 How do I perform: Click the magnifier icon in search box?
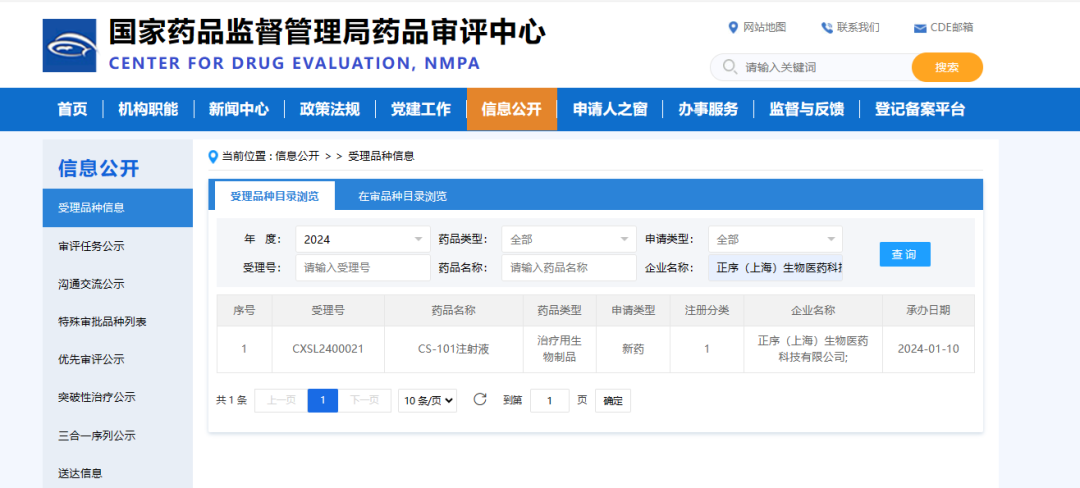[729, 67]
